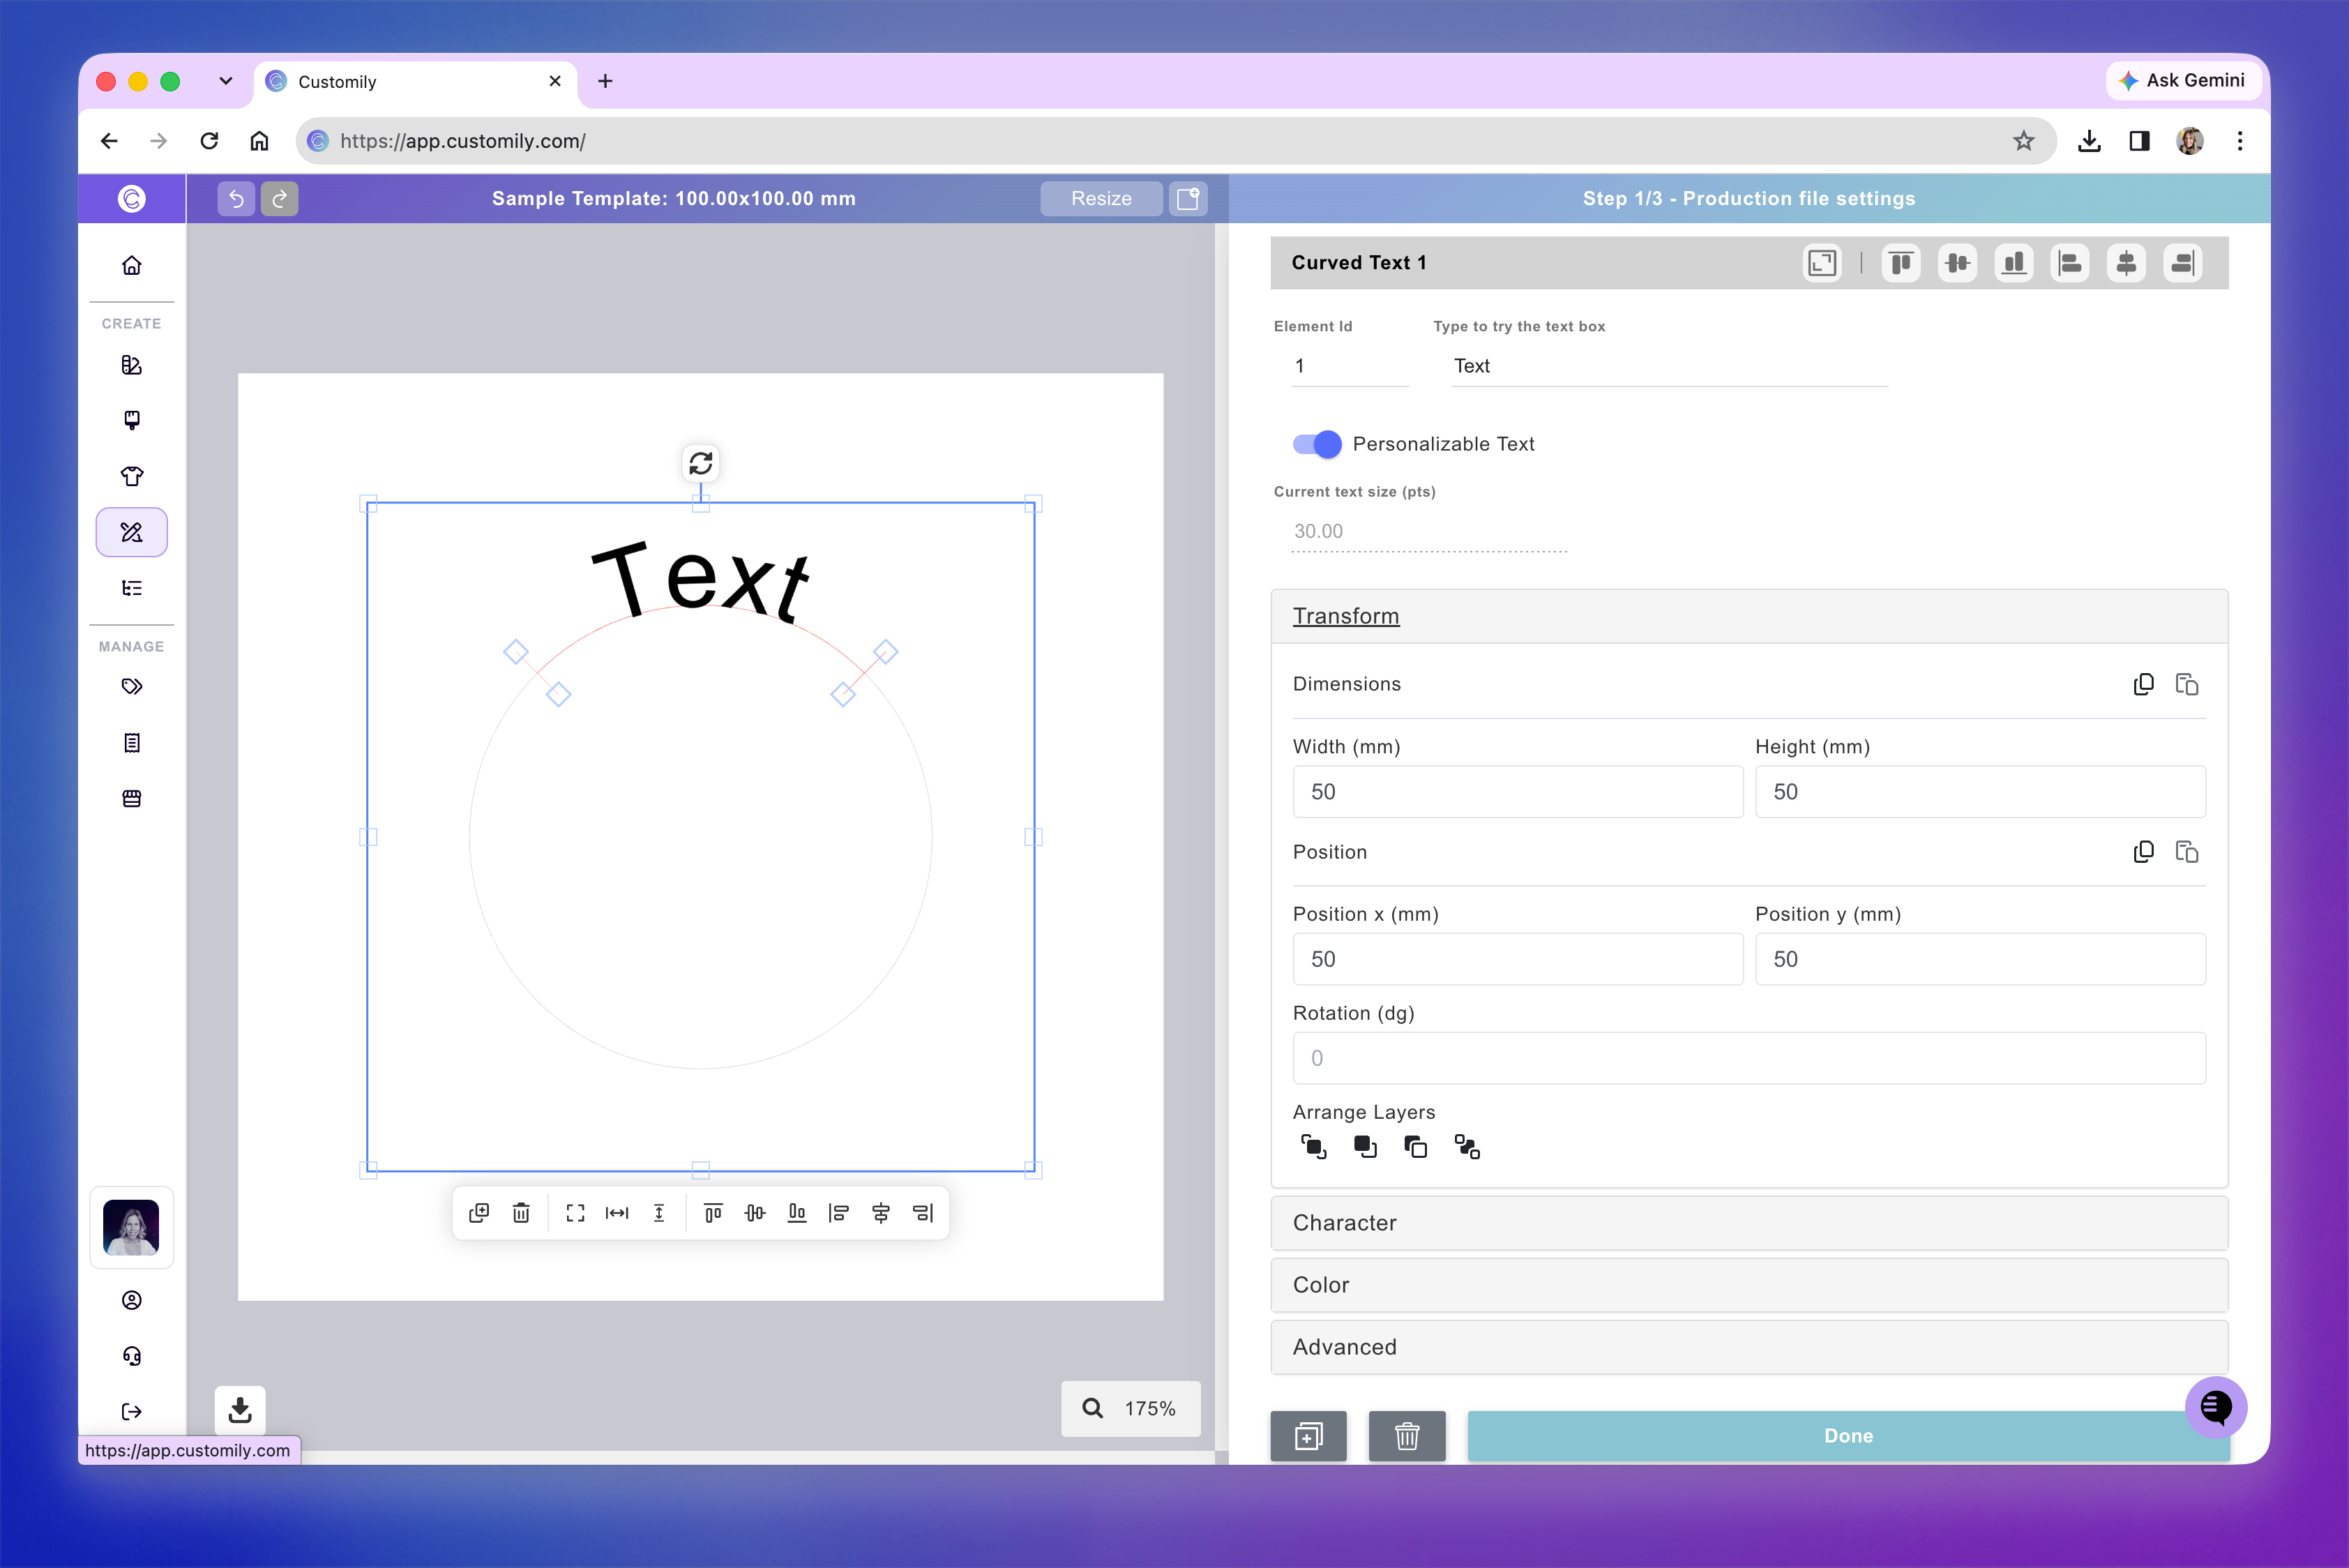Align top using the panel header icon
This screenshot has height=1568, width=2349.
click(x=1901, y=263)
